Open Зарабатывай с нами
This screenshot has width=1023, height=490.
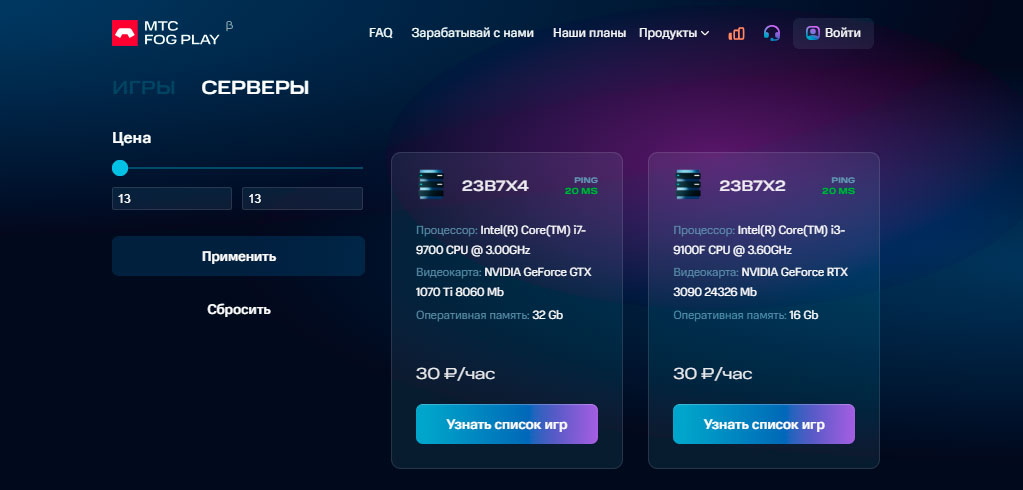(472, 33)
